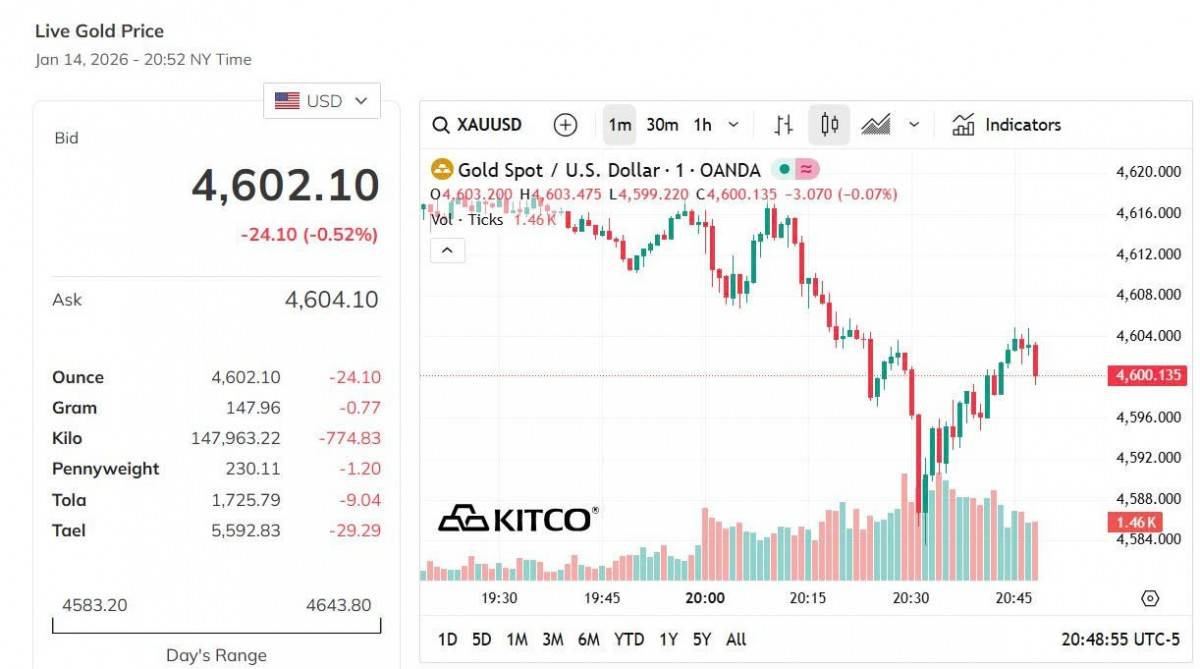The height and width of the screenshot is (669, 1200).
Task: Expand more chart styles dropdown arrow
Action: click(914, 125)
